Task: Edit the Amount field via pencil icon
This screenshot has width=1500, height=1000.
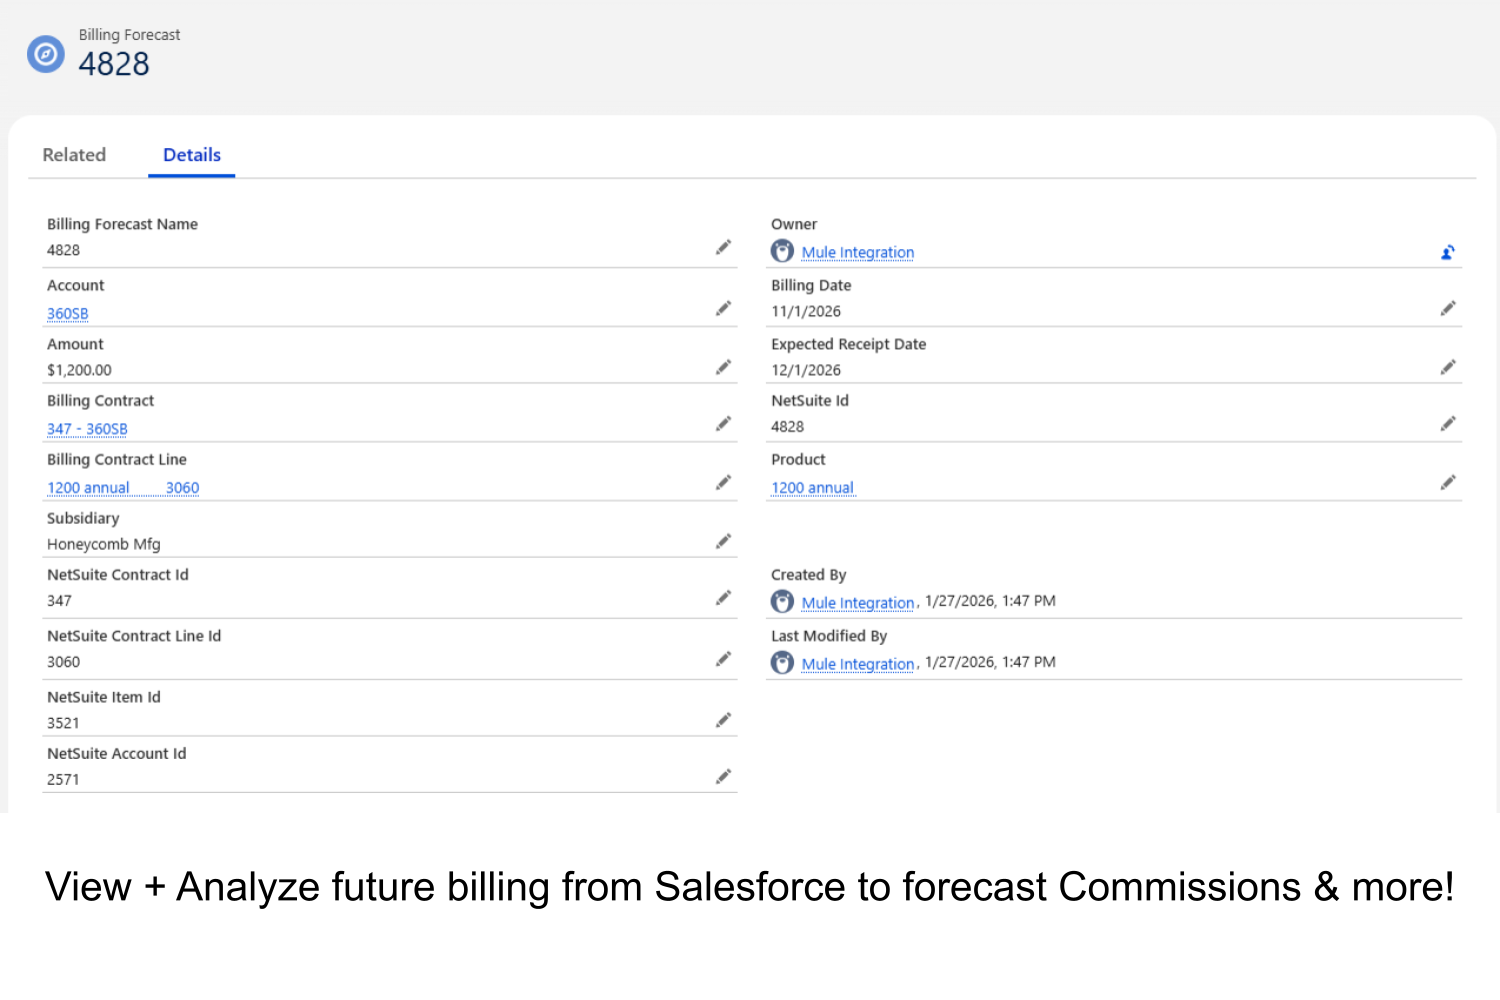Action: (723, 367)
